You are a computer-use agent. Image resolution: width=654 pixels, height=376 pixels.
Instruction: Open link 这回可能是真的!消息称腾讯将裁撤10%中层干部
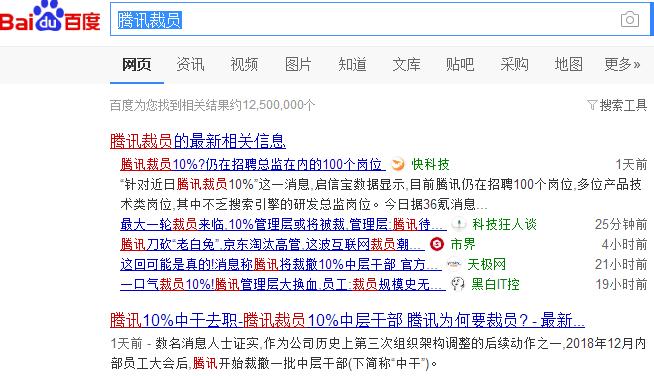280,264
